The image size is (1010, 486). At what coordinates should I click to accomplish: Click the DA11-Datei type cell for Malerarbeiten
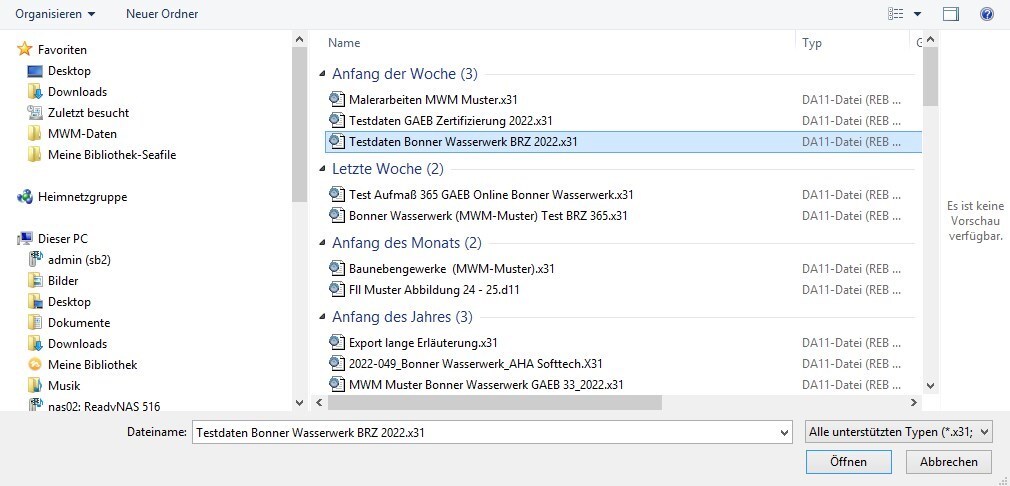[x=852, y=100]
